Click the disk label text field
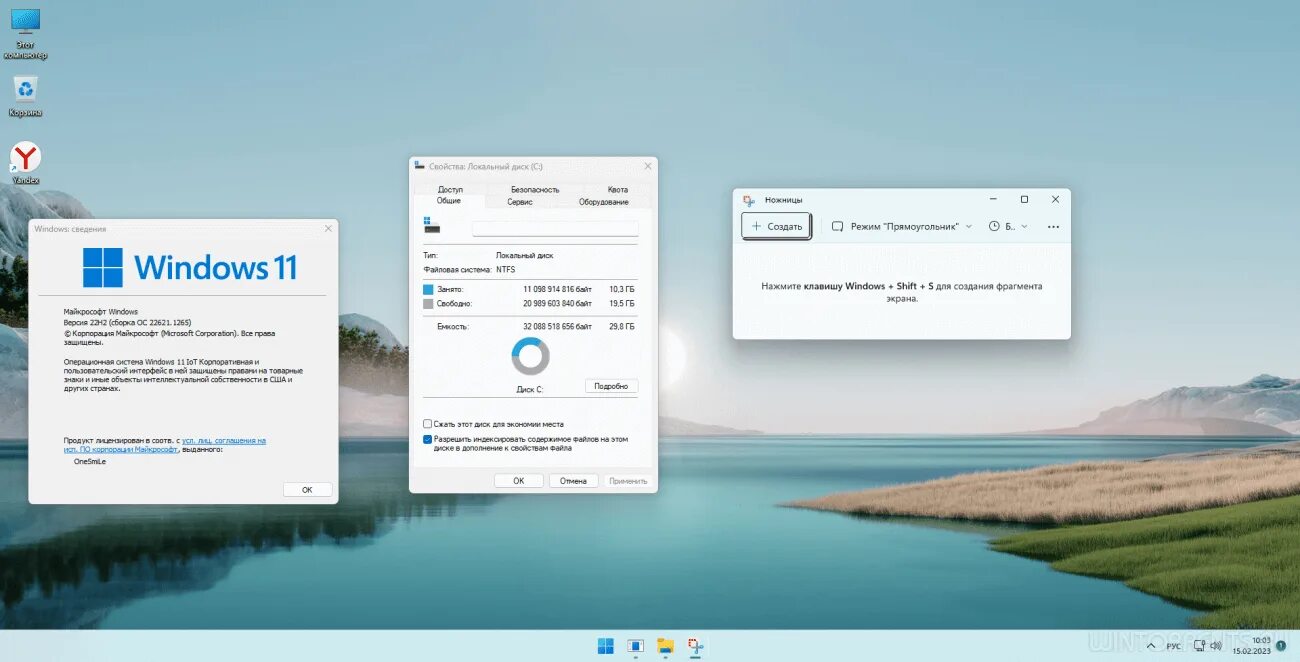 (555, 228)
